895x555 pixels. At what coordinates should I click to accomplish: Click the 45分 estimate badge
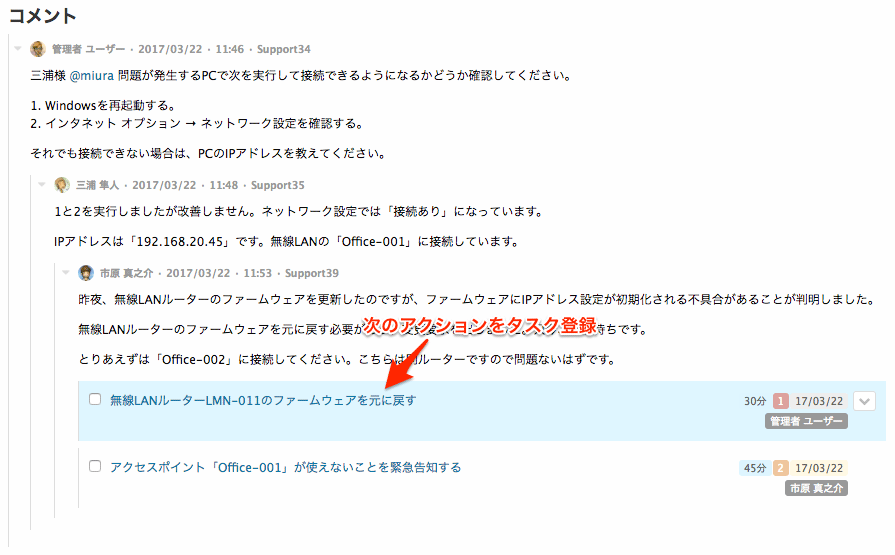(x=755, y=468)
